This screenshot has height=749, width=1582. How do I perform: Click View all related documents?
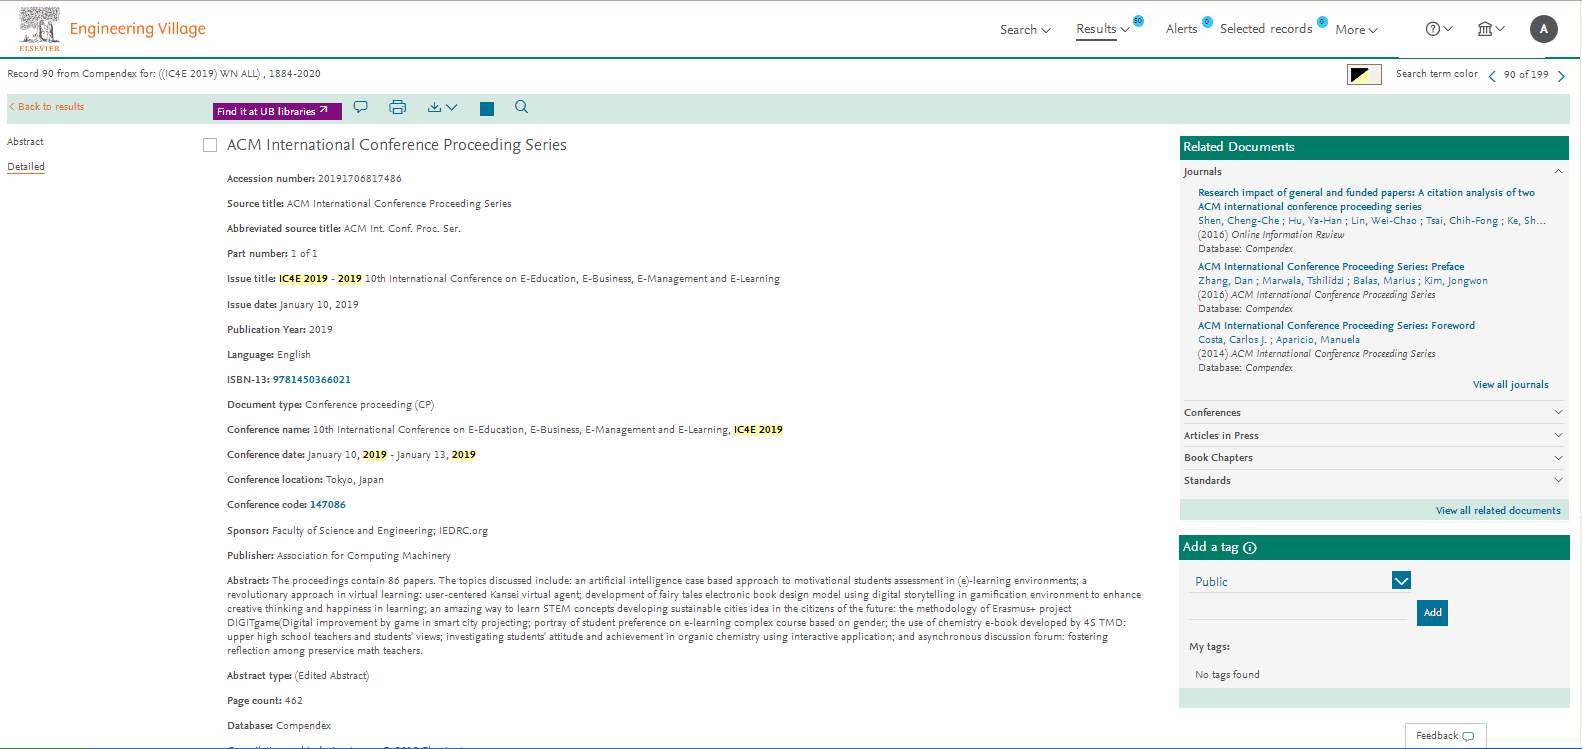[1498, 511]
